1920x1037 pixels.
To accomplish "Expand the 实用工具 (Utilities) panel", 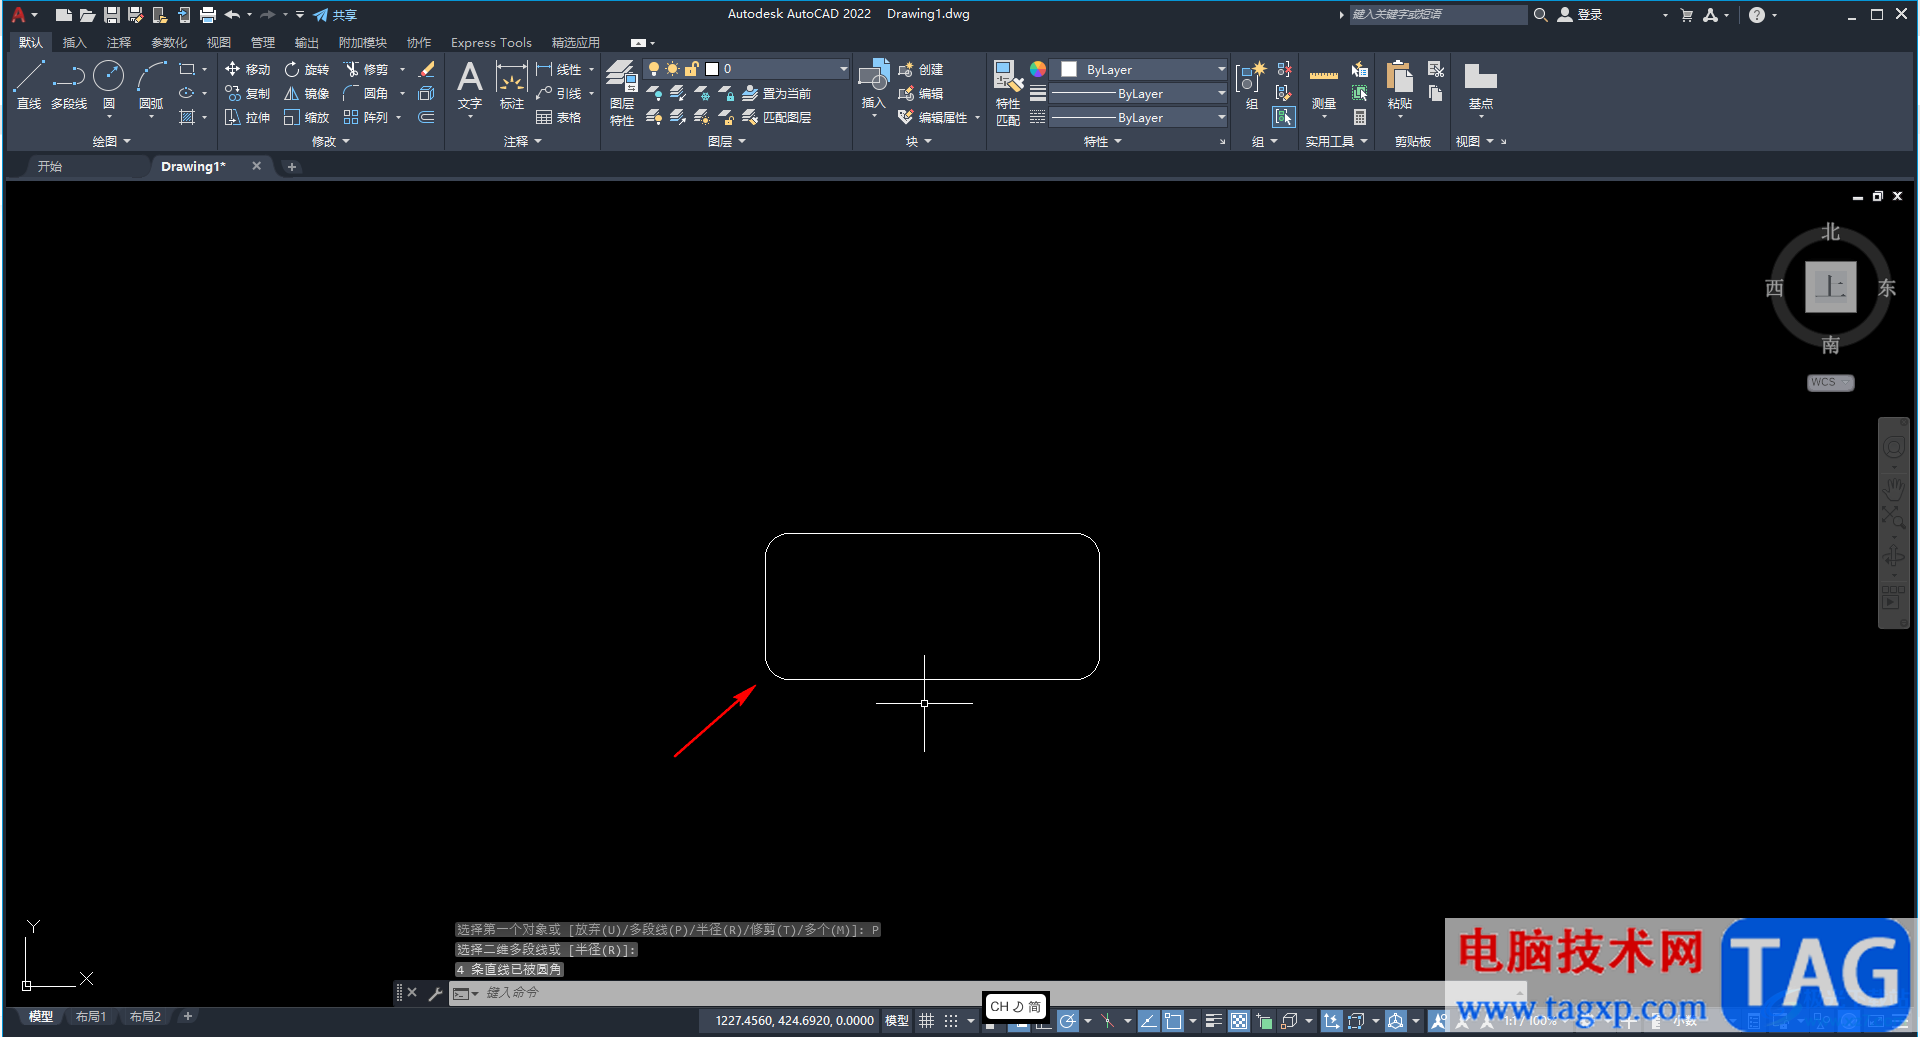I will 1336,141.
